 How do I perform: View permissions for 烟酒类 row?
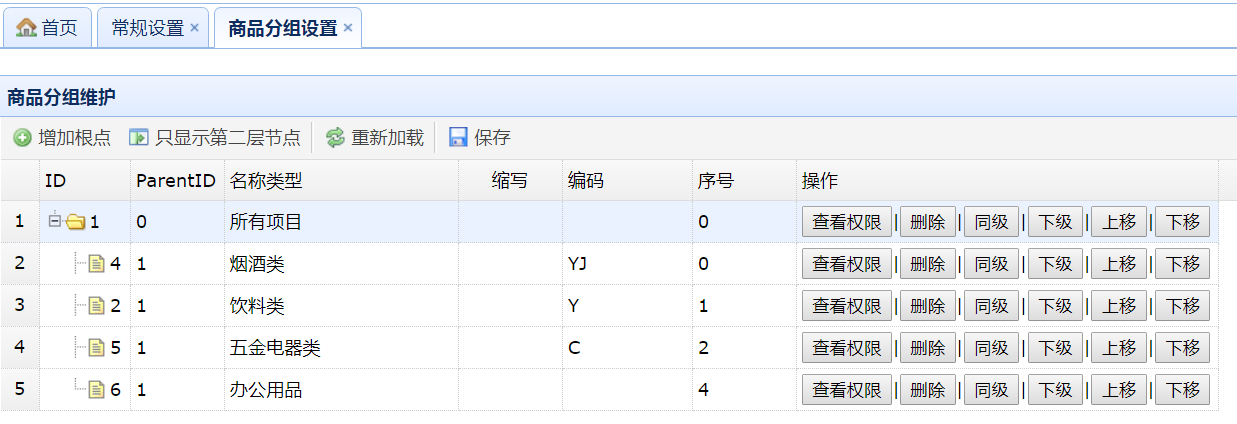(847, 264)
